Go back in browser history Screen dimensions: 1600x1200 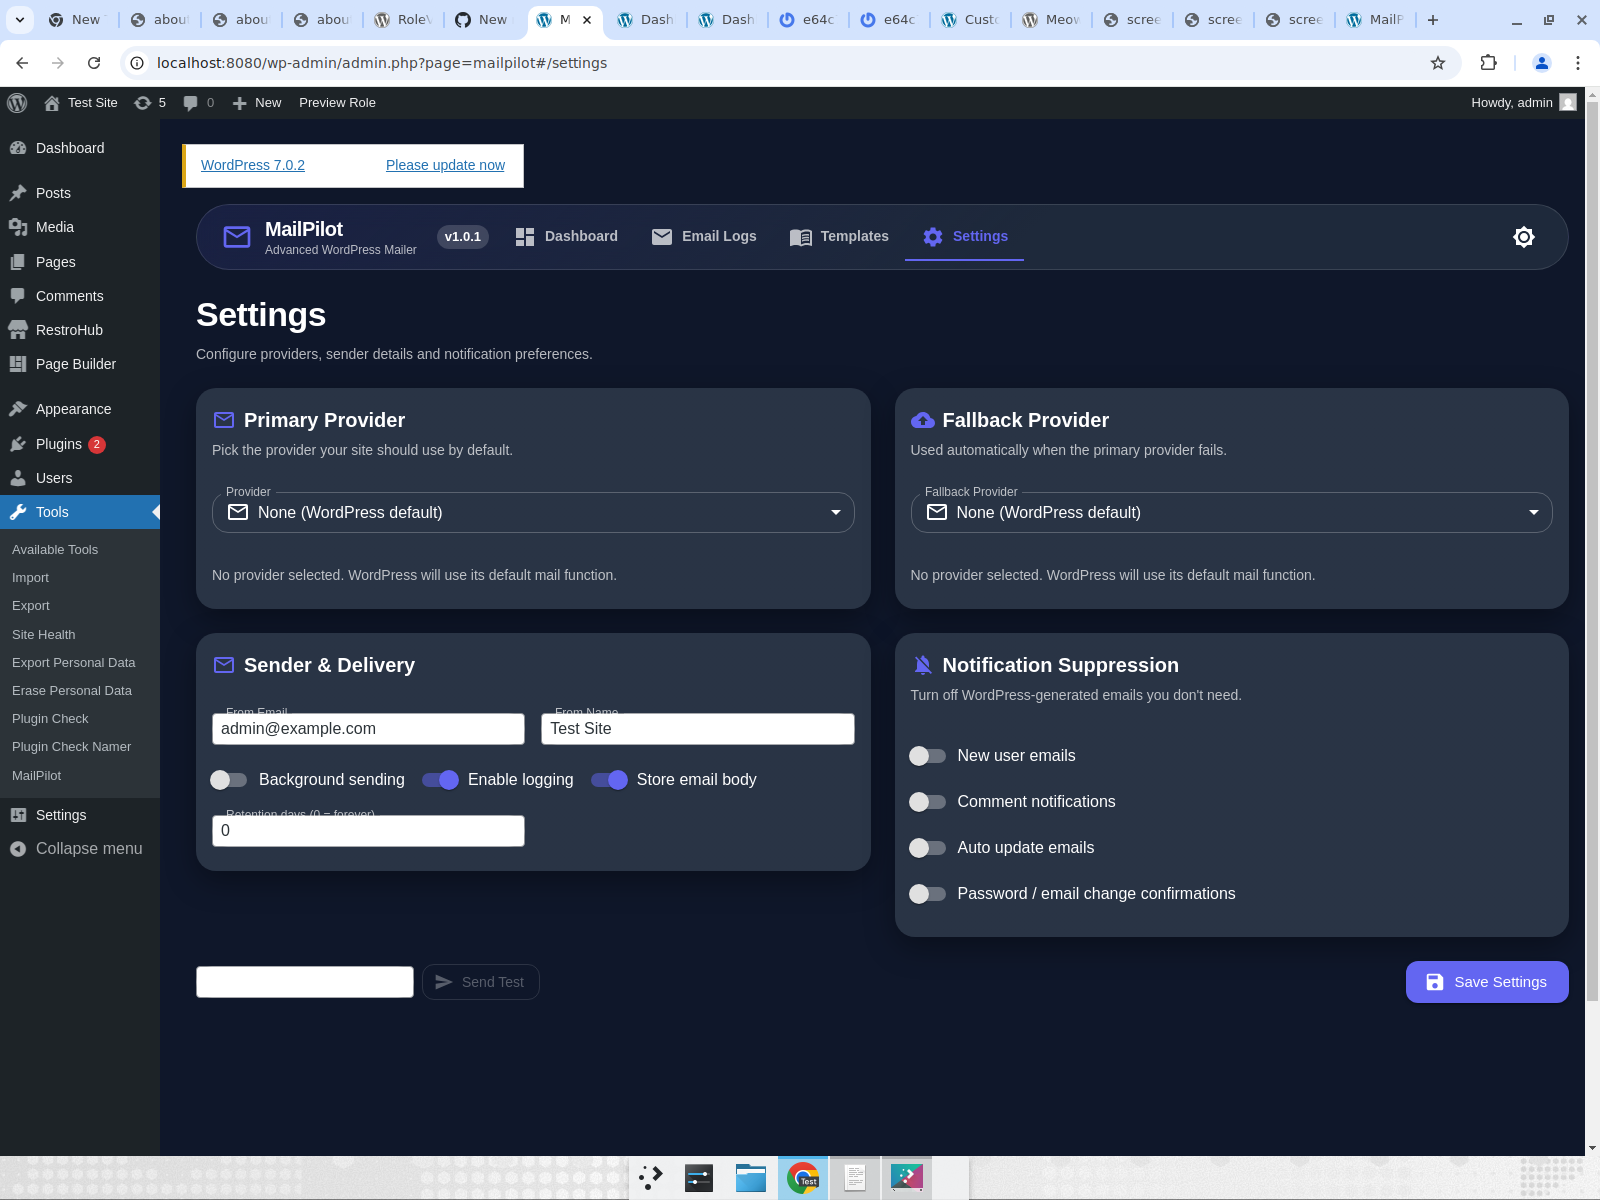[x=22, y=63]
